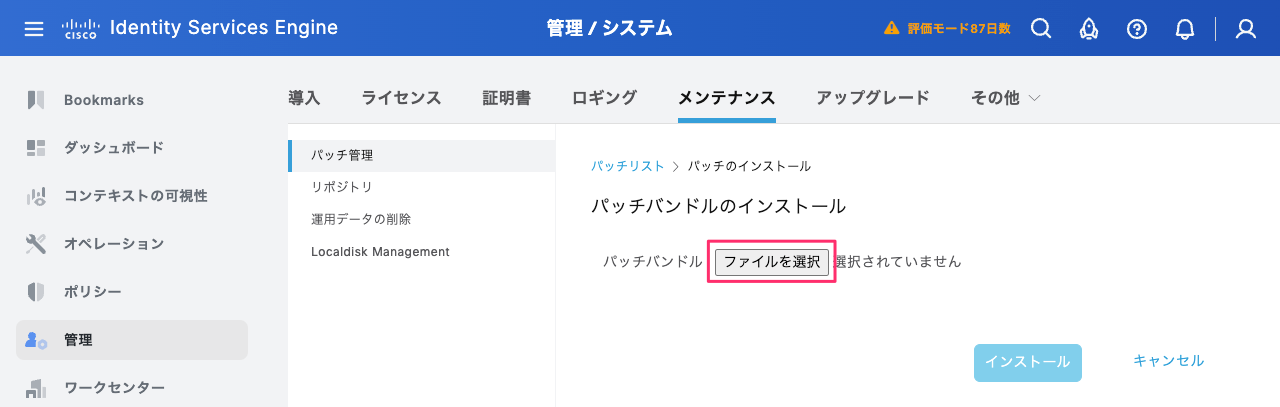
Task: Click the evaluation mode warning icon
Action: [892, 29]
